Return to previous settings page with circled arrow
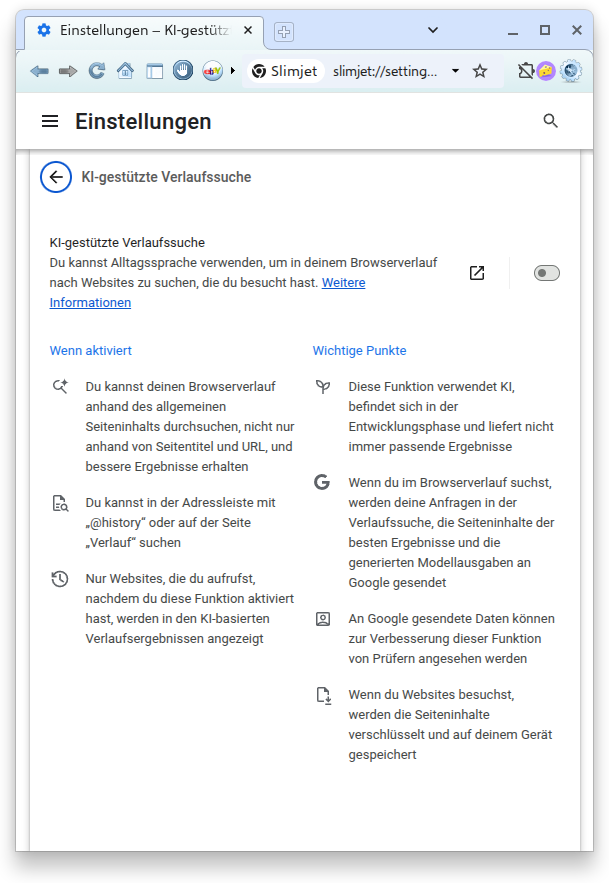This screenshot has height=883, width=609. (x=56, y=177)
